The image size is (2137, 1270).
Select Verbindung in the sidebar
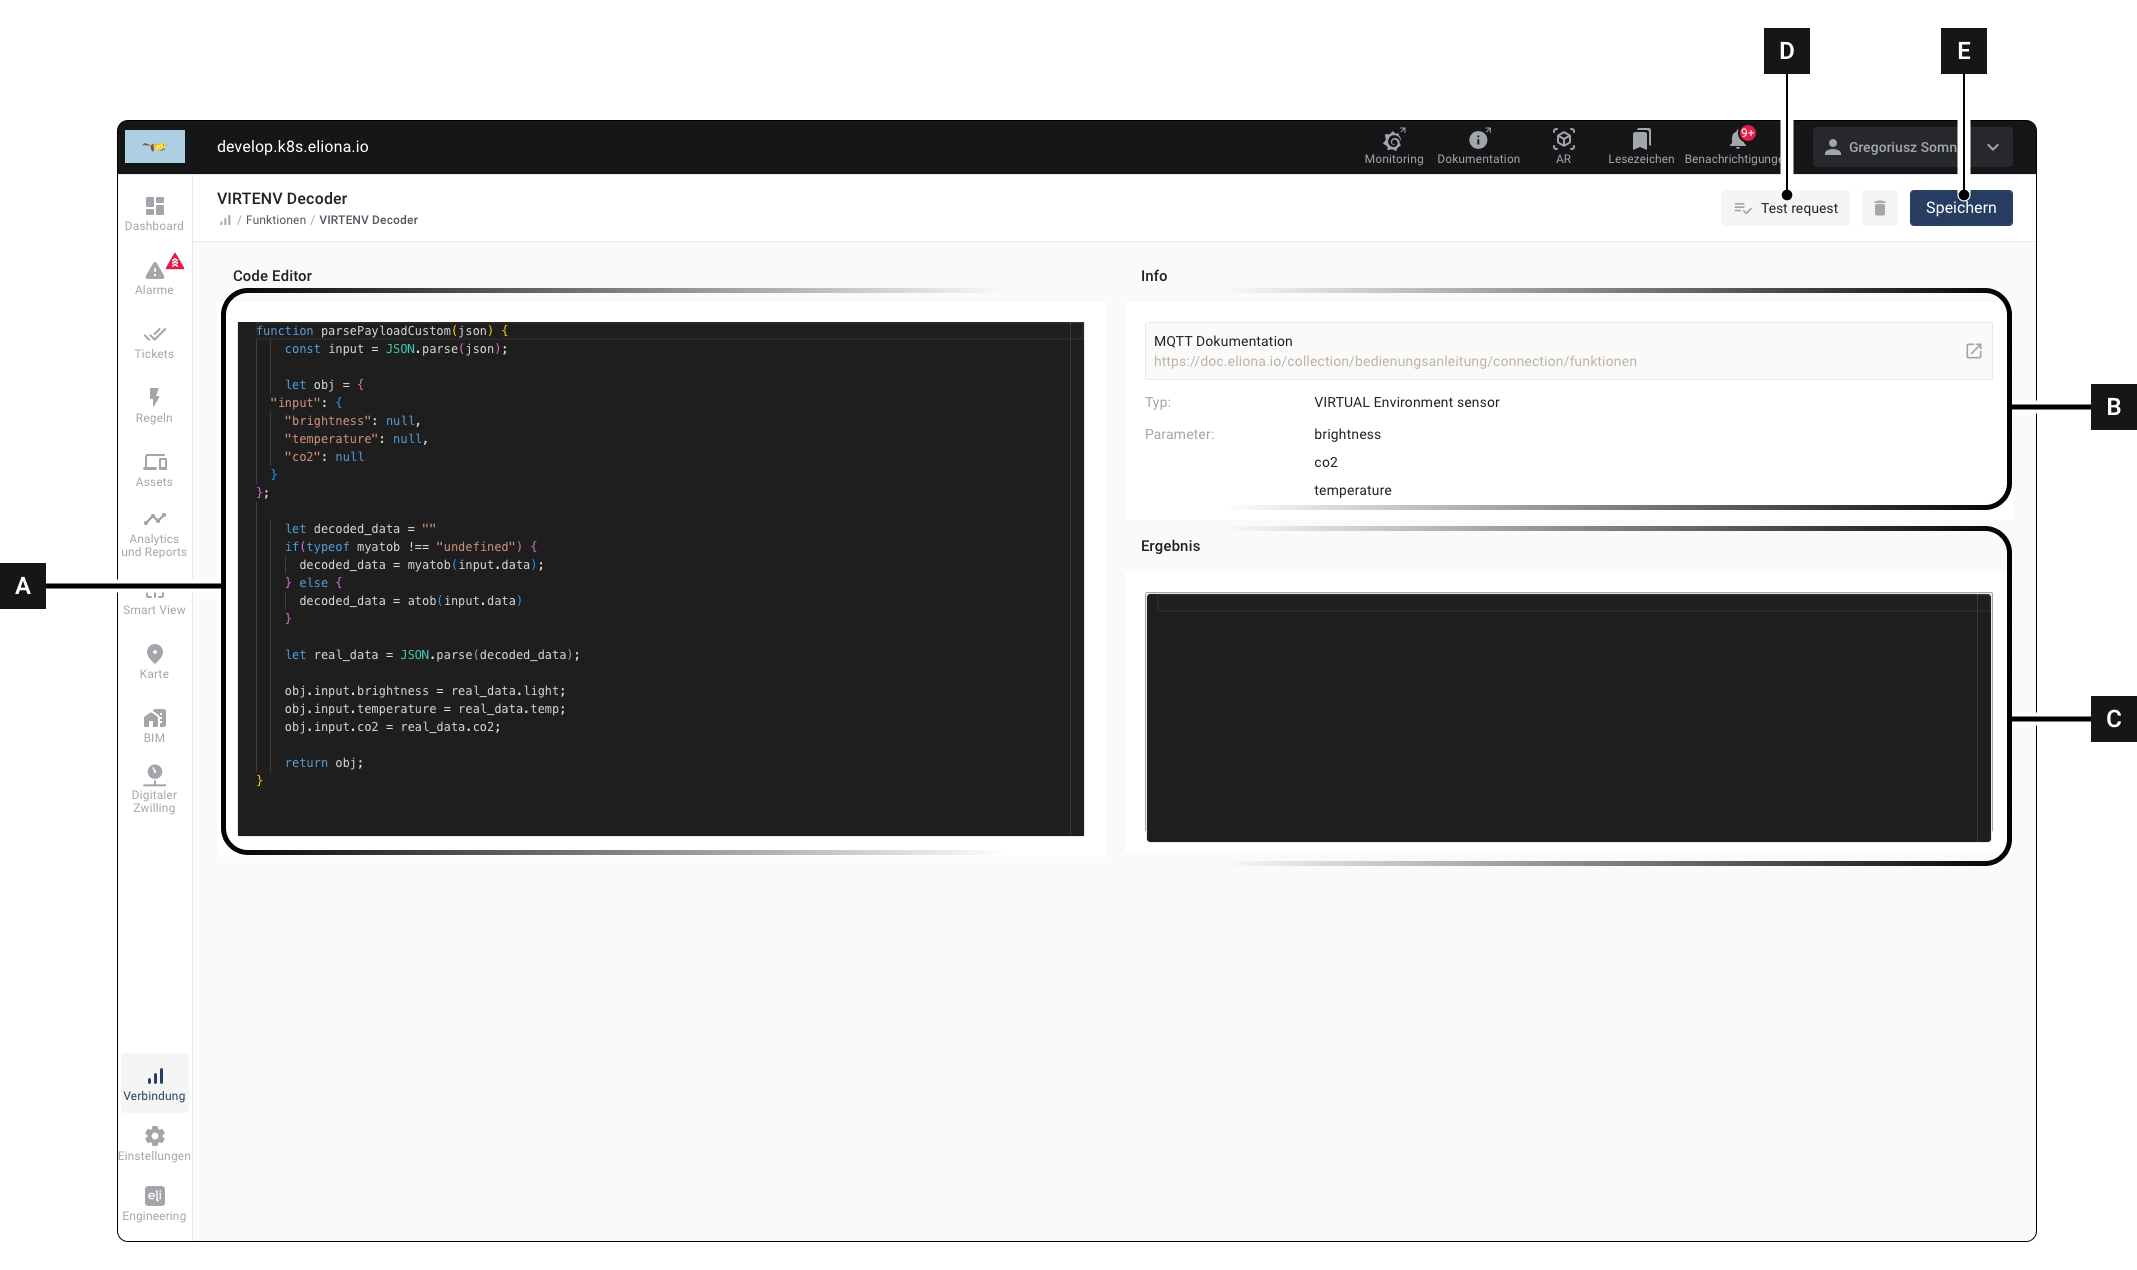(154, 1083)
